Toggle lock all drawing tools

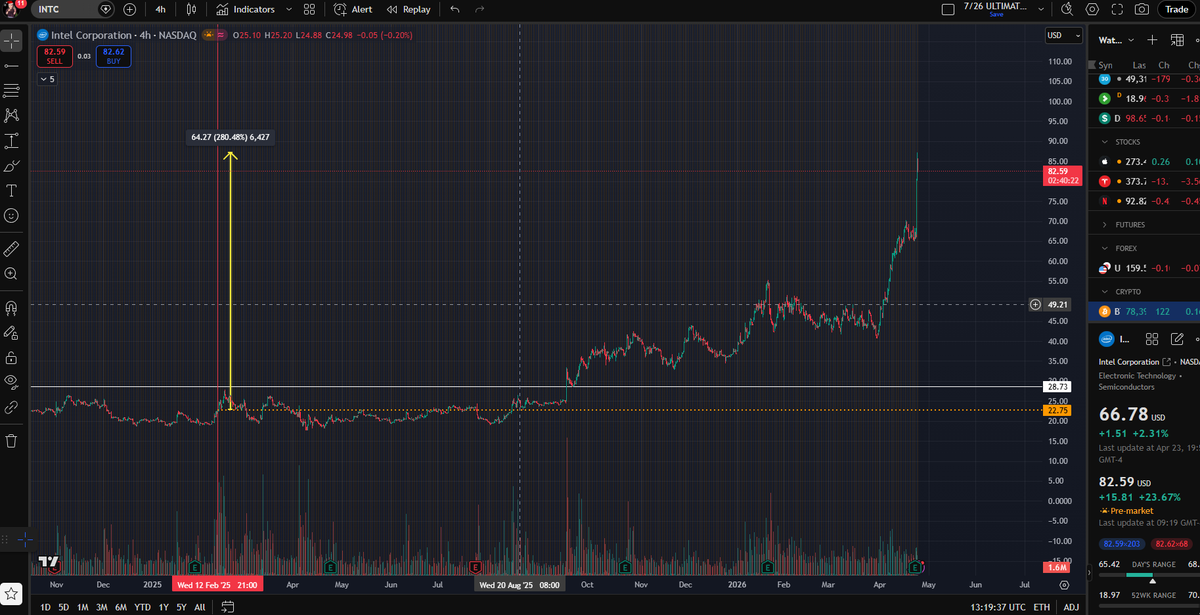click(x=12, y=357)
